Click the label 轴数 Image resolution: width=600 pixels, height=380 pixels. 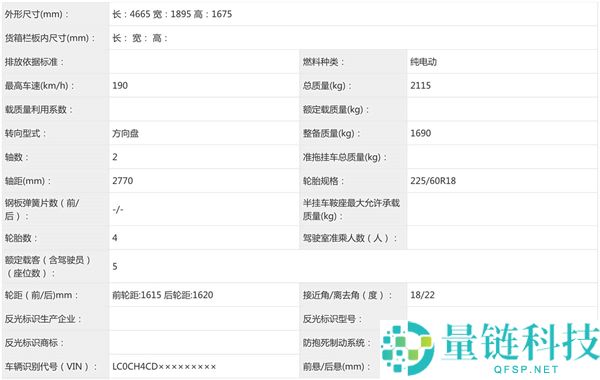click(x=16, y=157)
